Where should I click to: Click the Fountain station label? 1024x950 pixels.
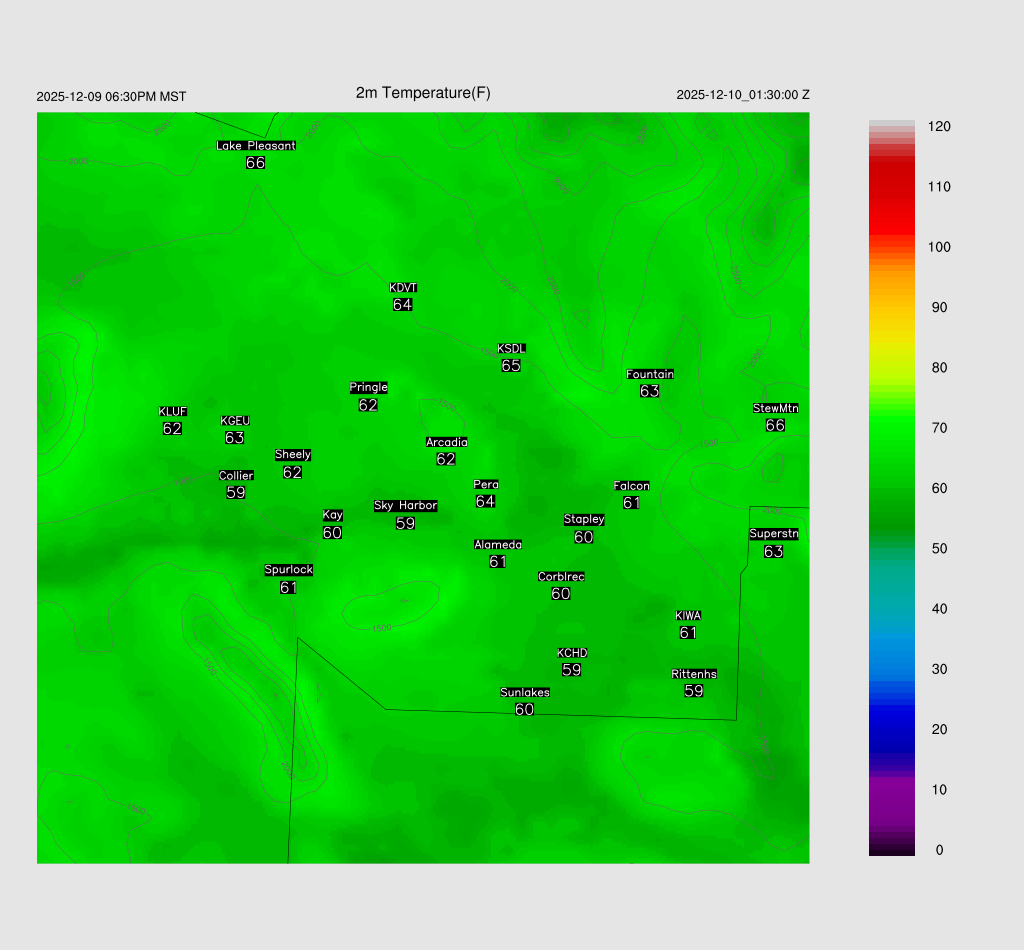click(650, 375)
